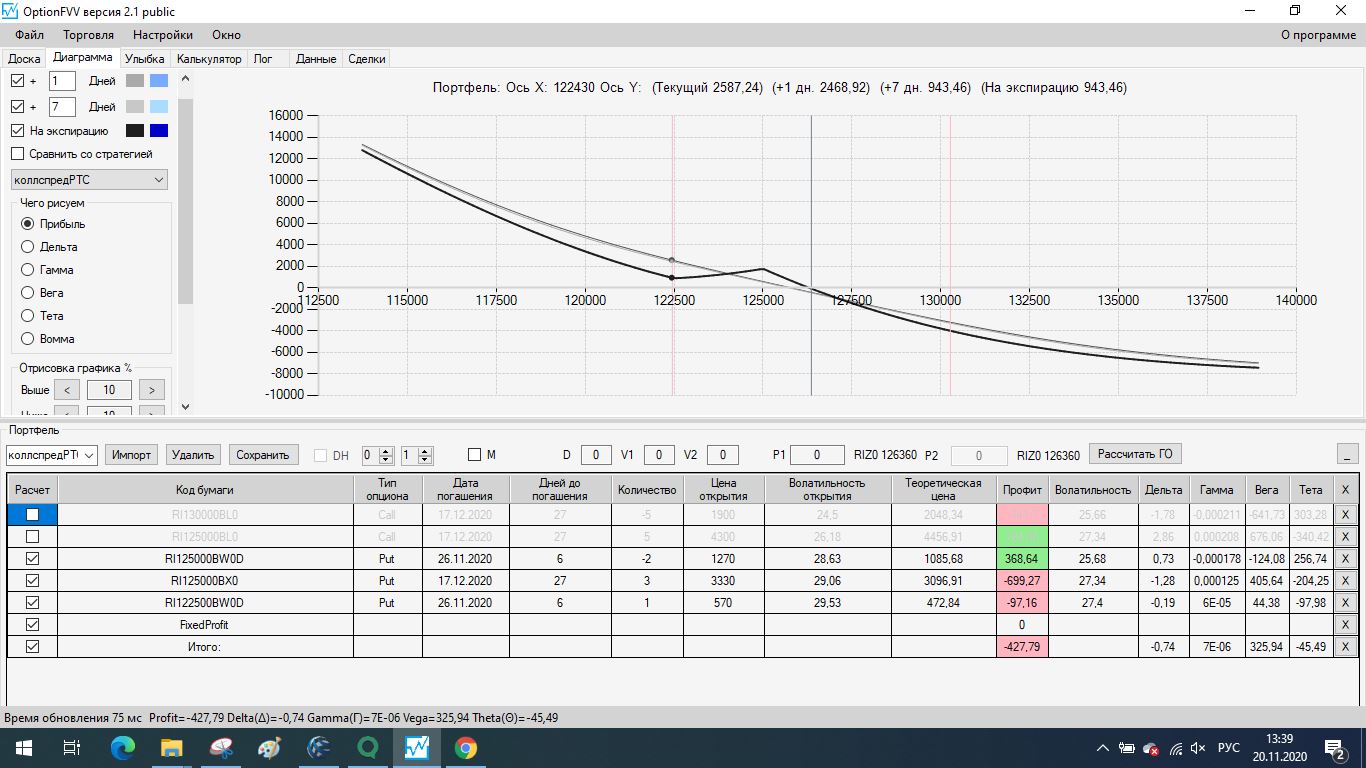Open the коллспредРТС strategy dropdown in chart panel
The height and width of the screenshot is (768, 1366).
89,180
